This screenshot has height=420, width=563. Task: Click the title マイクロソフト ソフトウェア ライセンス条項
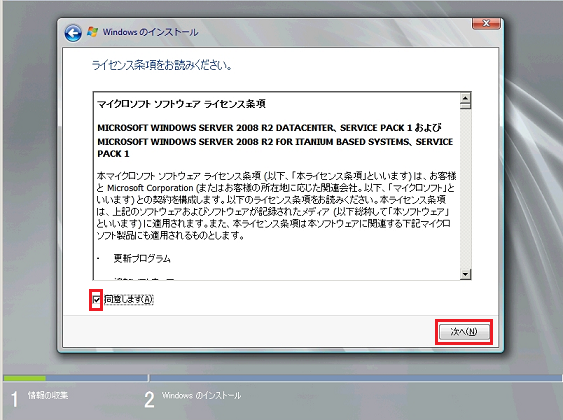(x=181, y=104)
